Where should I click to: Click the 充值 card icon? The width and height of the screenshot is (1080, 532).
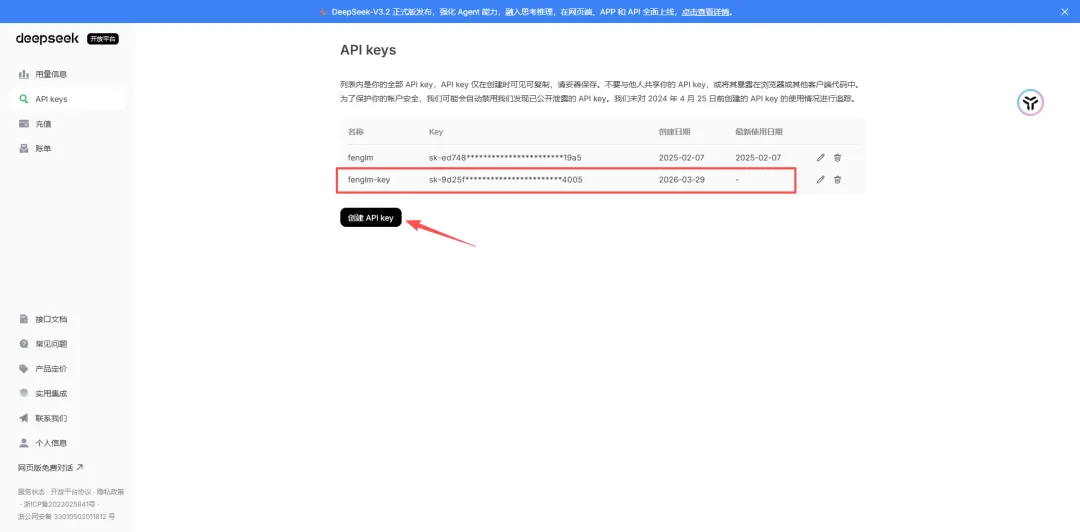pyautogui.click(x=23, y=124)
